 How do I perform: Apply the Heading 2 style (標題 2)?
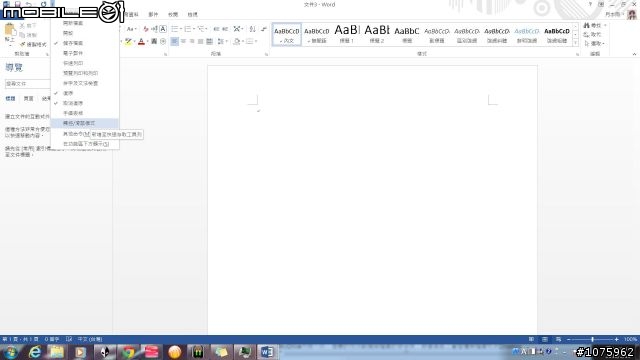tap(377, 34)
